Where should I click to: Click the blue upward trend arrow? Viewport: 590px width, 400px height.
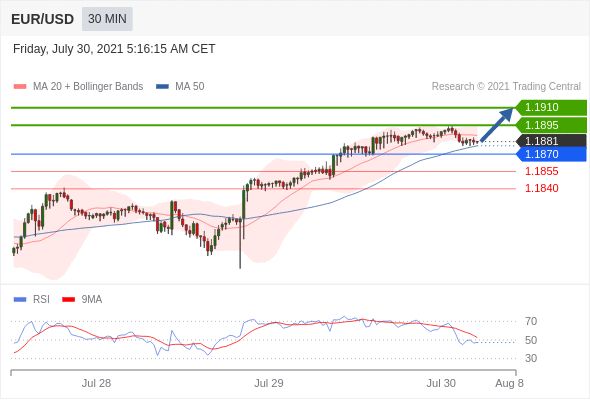pos(497,125)
